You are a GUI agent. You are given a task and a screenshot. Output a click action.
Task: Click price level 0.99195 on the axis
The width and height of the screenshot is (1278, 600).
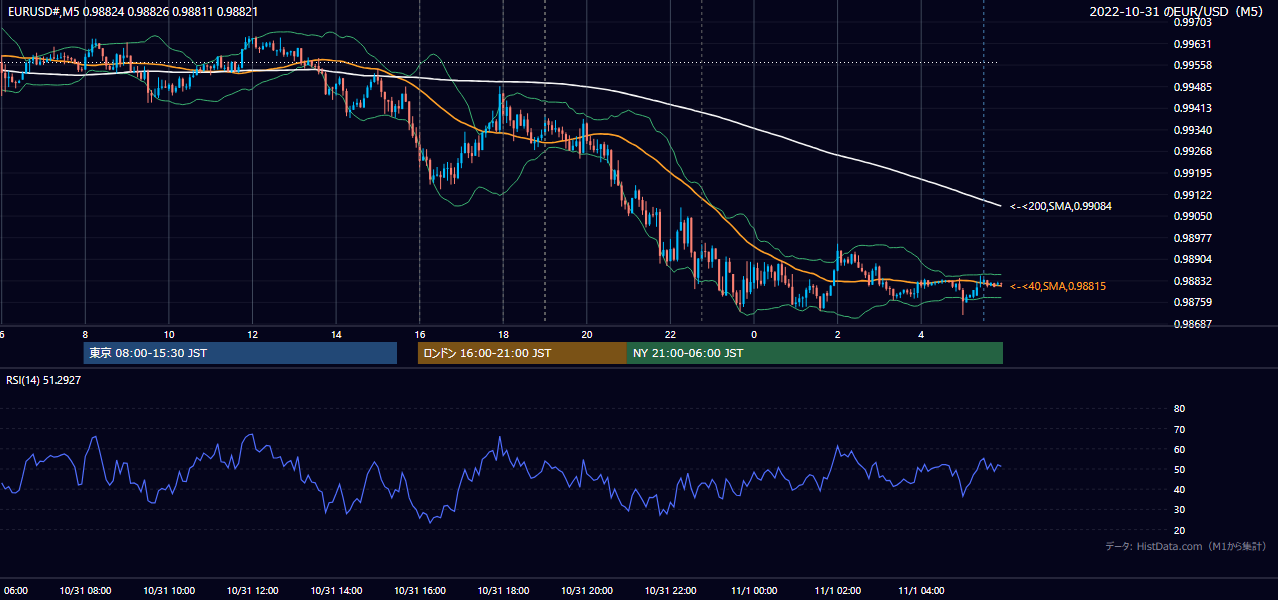pos(1192,173)
